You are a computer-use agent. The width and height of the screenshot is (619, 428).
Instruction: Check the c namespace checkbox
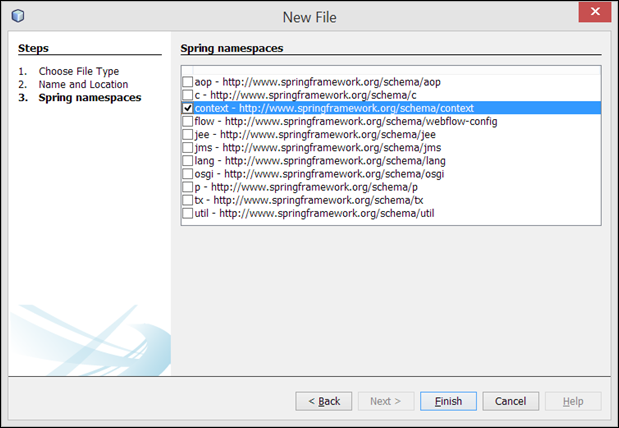coord(188,95)
